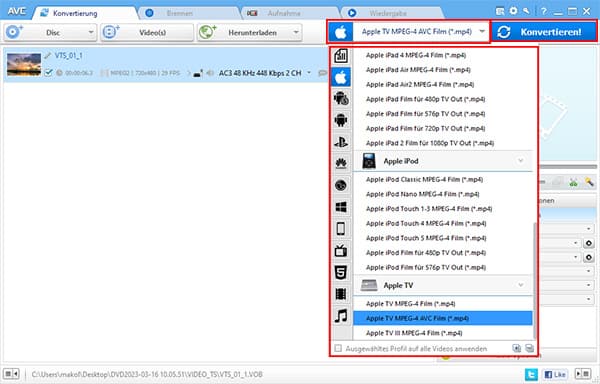Screen dimensions: 600x384
Task: Click the wrench tools icon in title bar
Action: 527,11
